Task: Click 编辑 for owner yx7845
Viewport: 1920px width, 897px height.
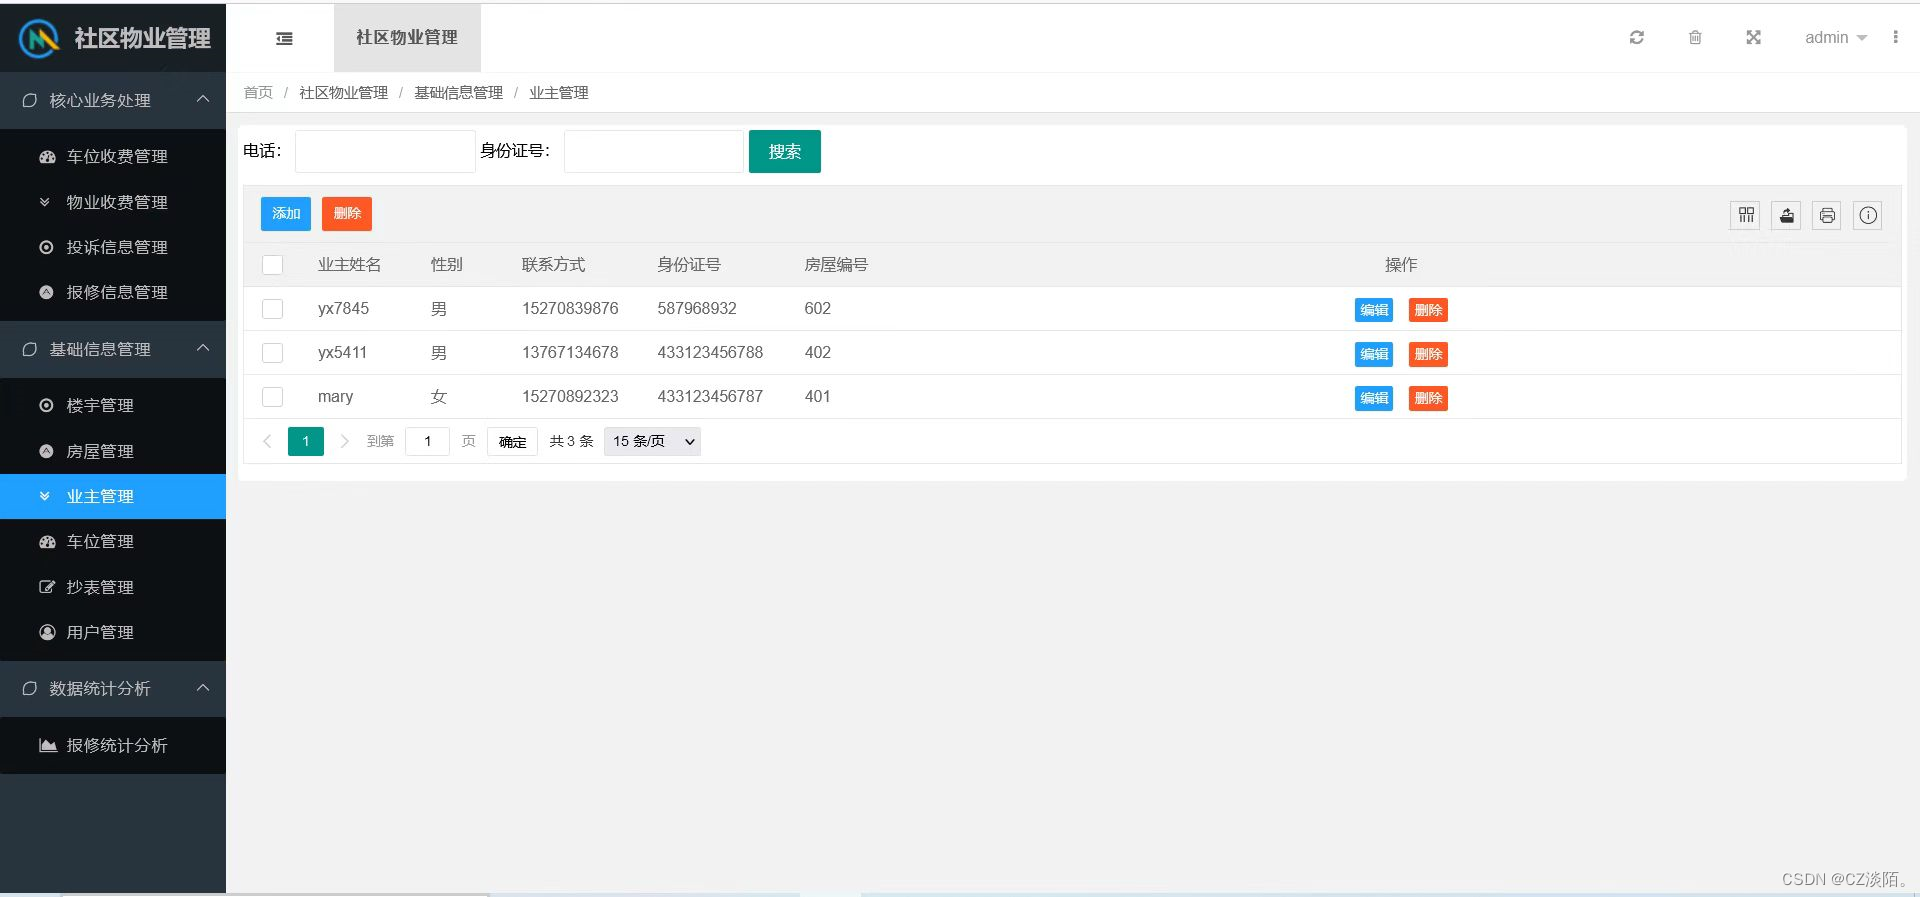Action: tap(1374, 310)
